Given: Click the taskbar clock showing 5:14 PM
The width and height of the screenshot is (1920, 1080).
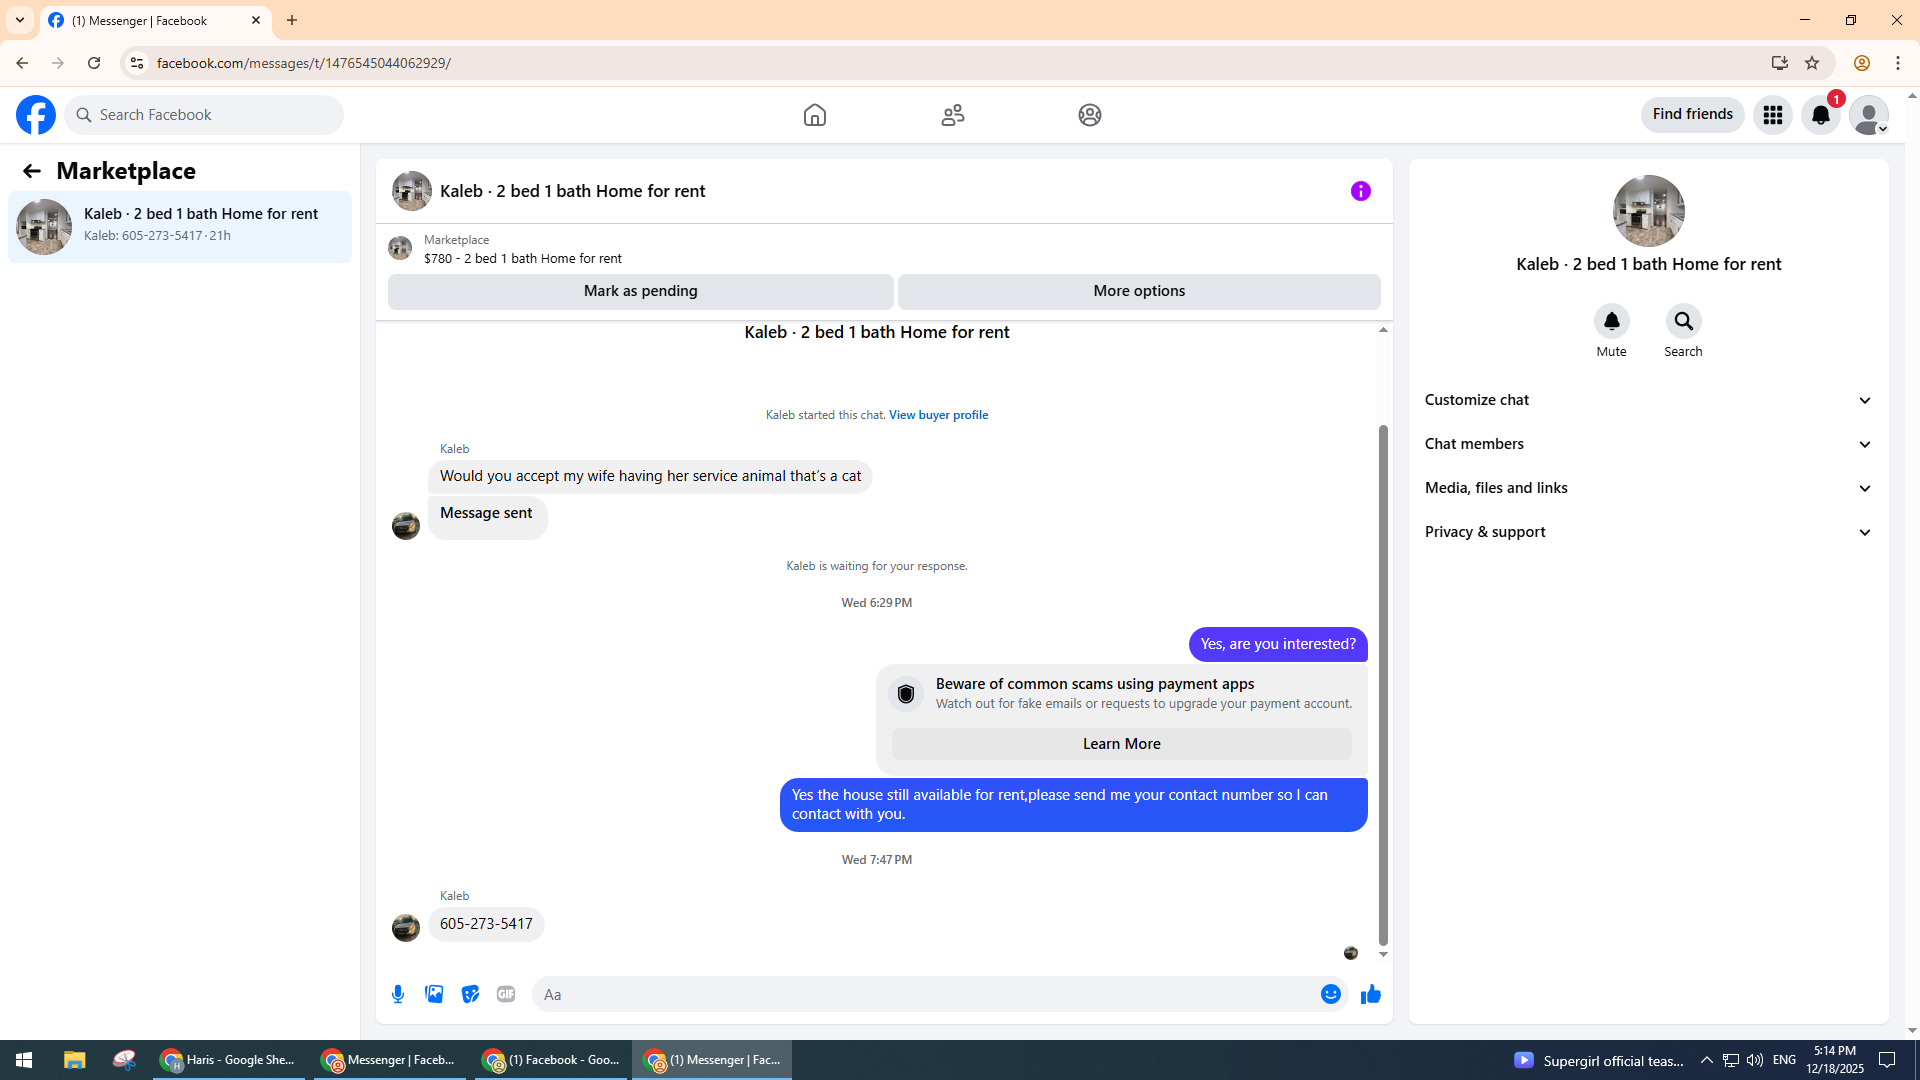Looking at the screenshot, I should [x=1835, y=1060].
